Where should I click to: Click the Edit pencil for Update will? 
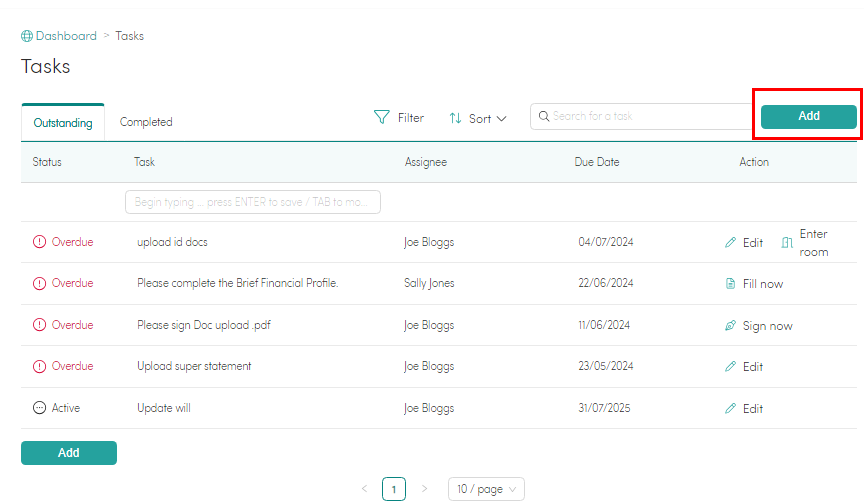[730, 408]
